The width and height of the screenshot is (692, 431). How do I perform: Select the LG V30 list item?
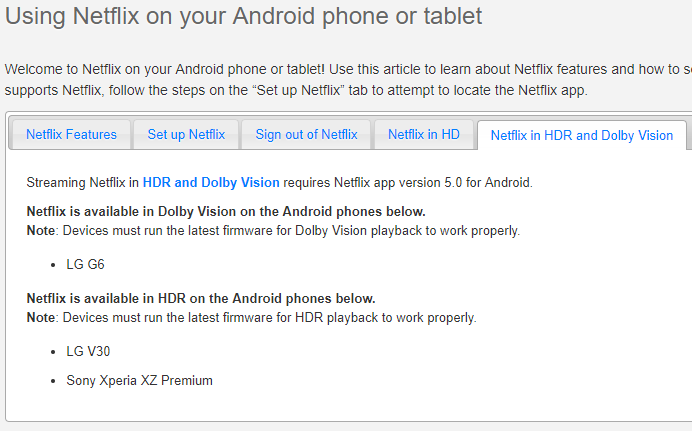88,352
